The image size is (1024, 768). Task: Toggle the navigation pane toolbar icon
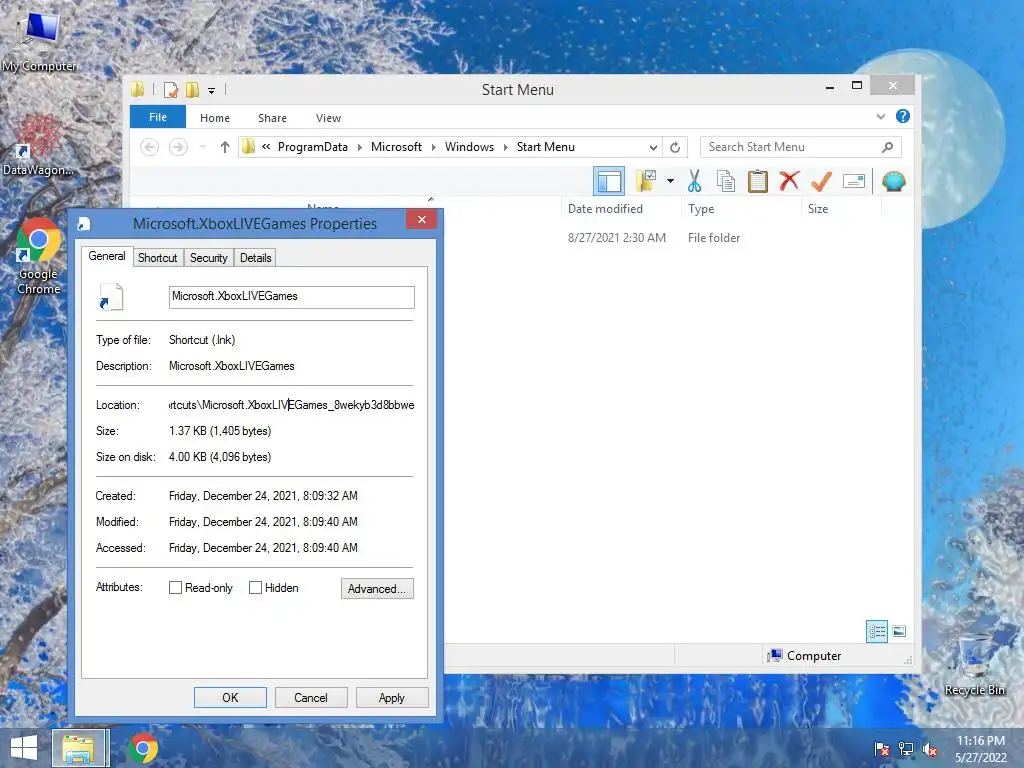click(609, 182)
